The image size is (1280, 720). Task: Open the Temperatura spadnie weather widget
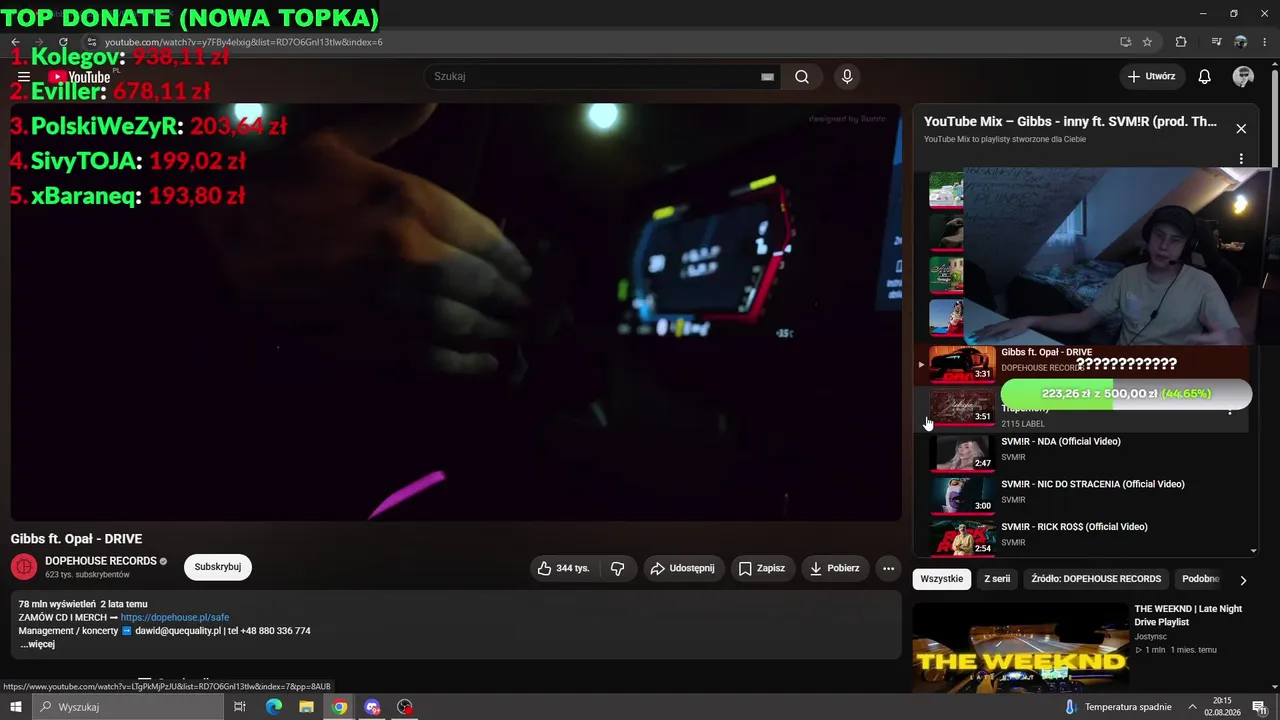click(1116, 707)
